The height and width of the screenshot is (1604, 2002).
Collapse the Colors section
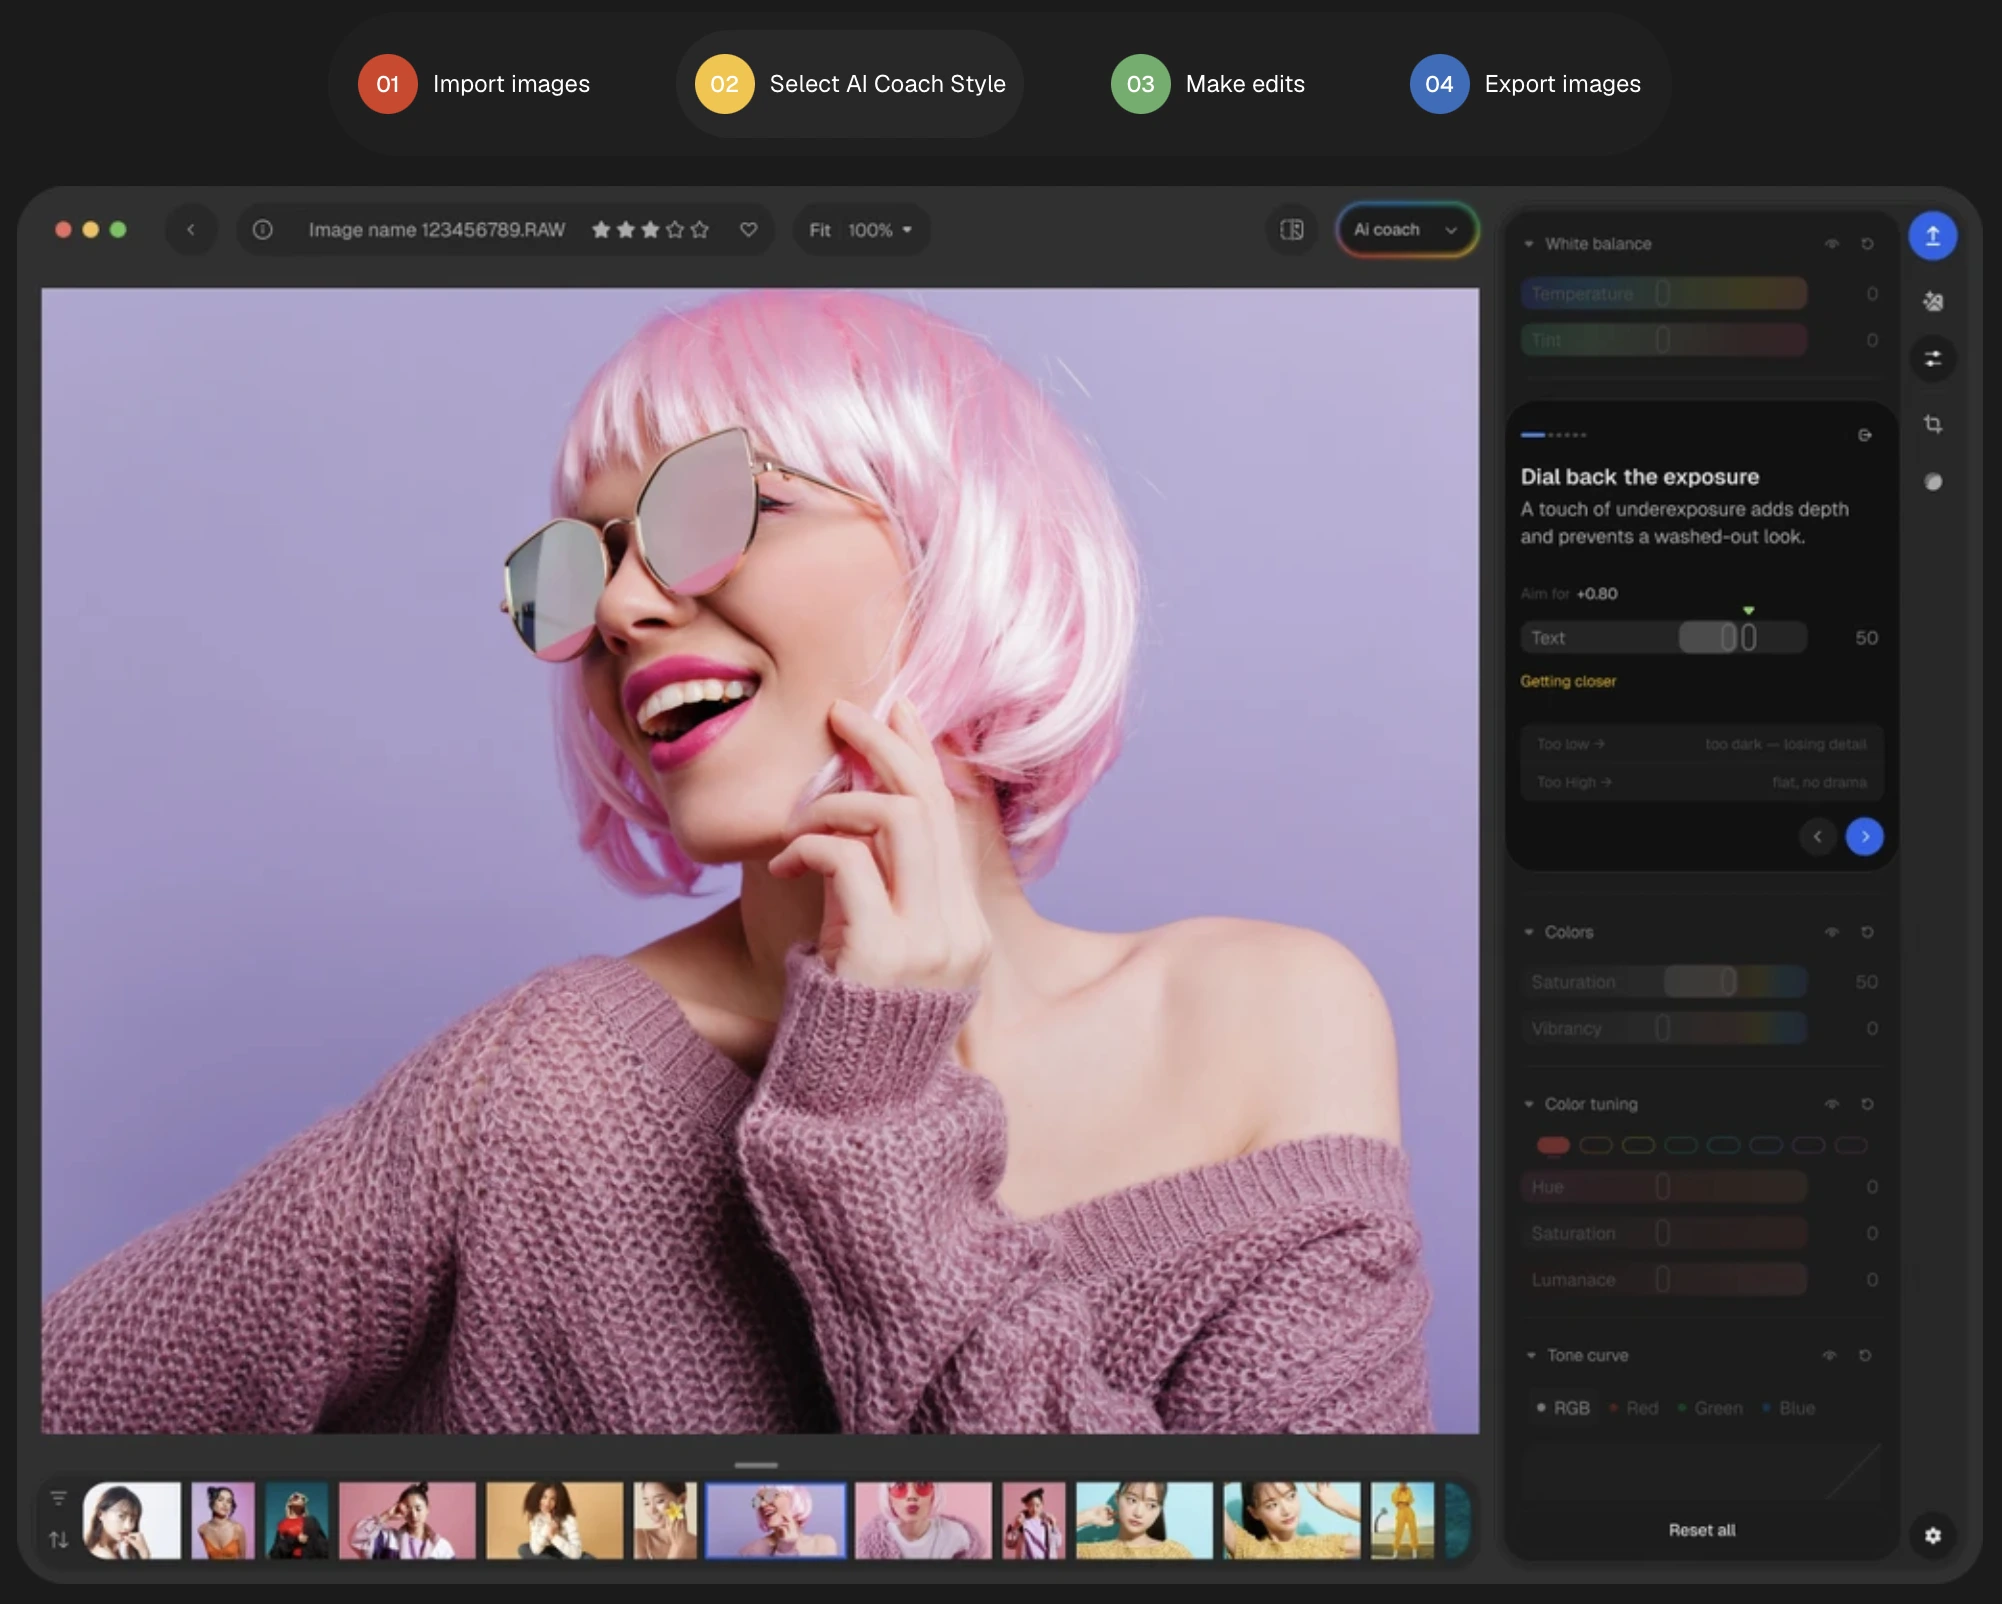[x=1528, y=932]
